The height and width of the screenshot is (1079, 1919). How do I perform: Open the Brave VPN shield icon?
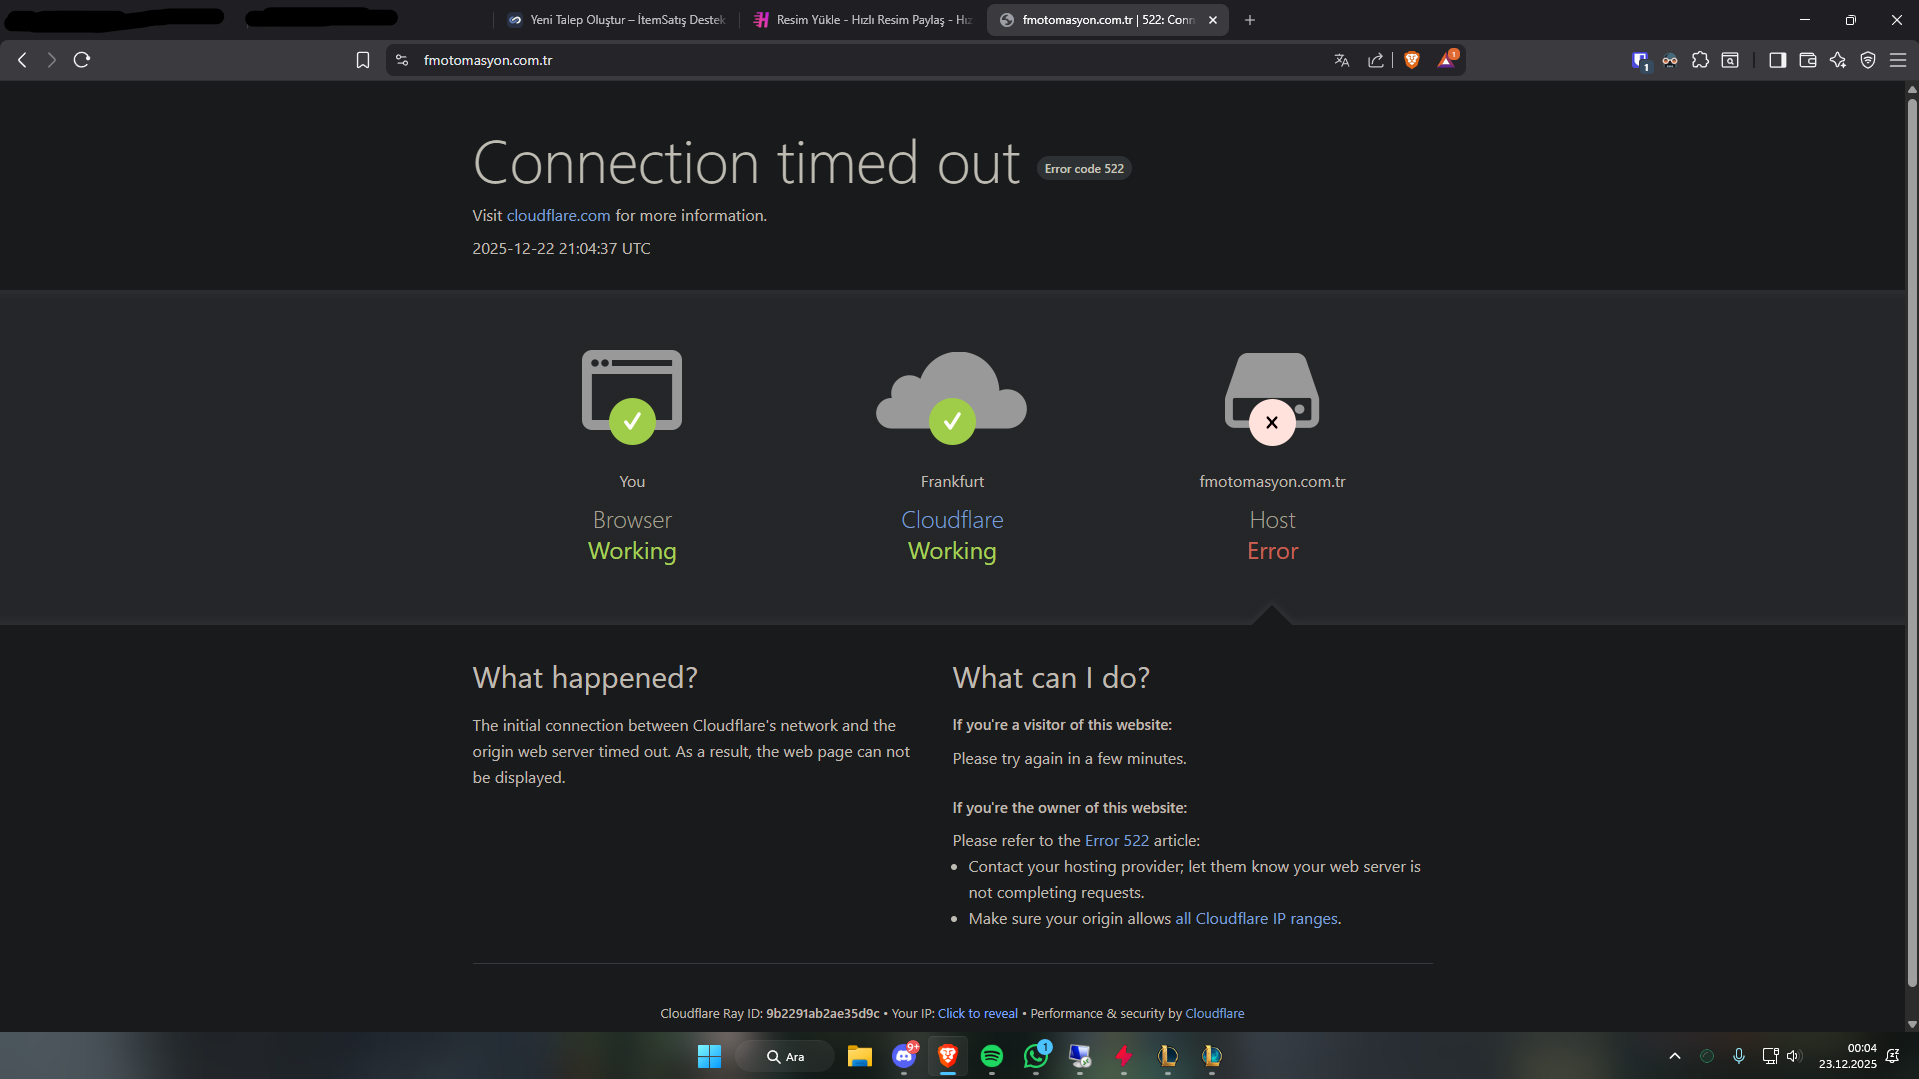click(x=1868, y=60)
